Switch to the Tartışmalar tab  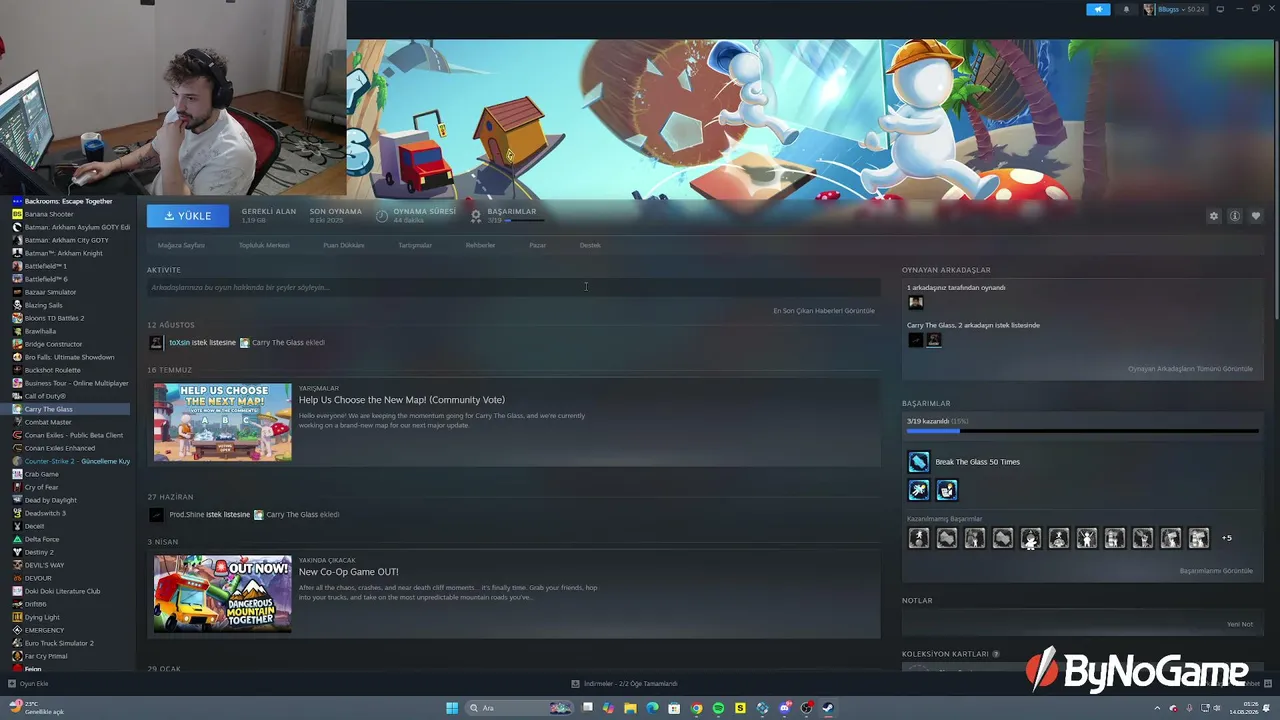click(x=415, y=245)
